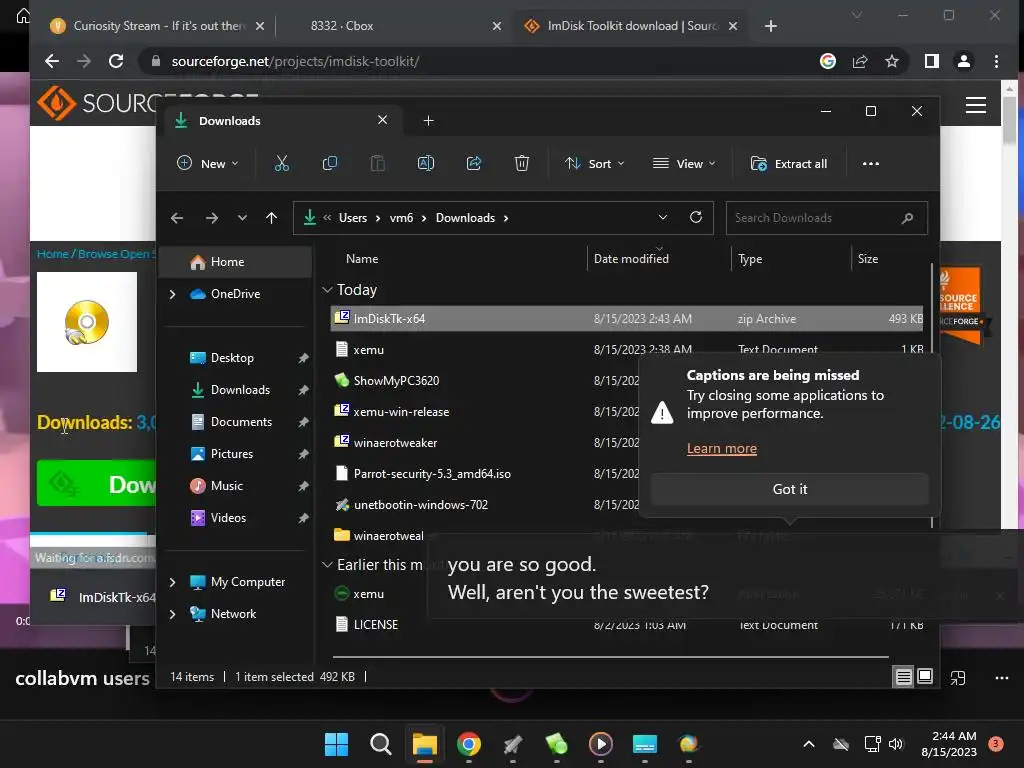Go up one folder level in Explorer
The width and height of the screenshot is (1024, 768).
[x=272, y=218]
